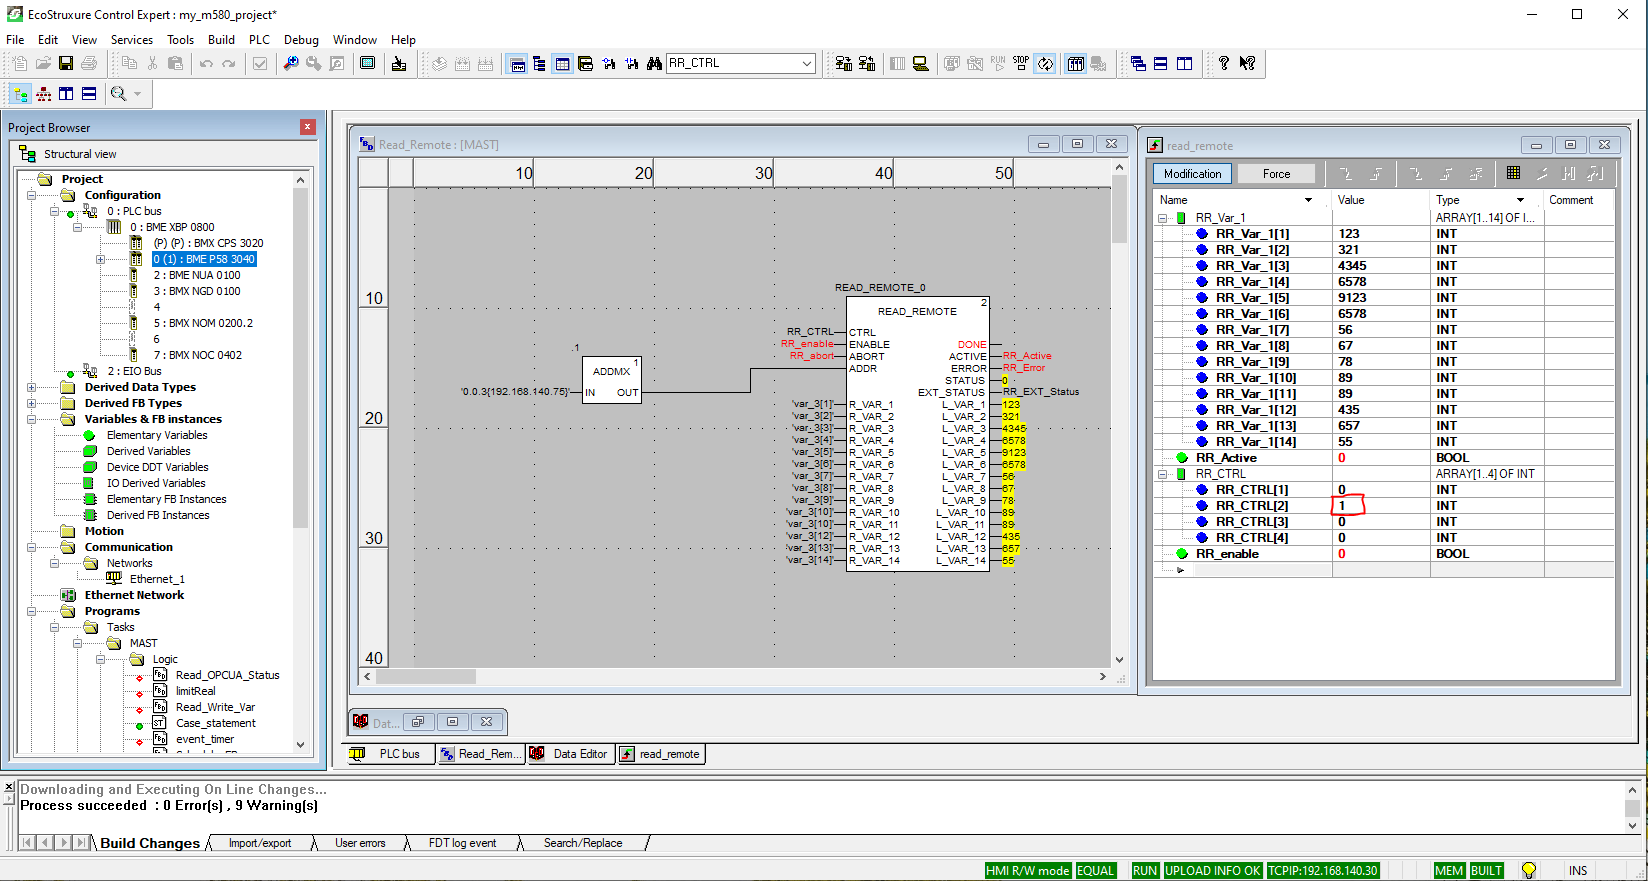Switch to Data Editor window tab
The width and height of the screenshot is (1648, 881).
pos(570,754)
